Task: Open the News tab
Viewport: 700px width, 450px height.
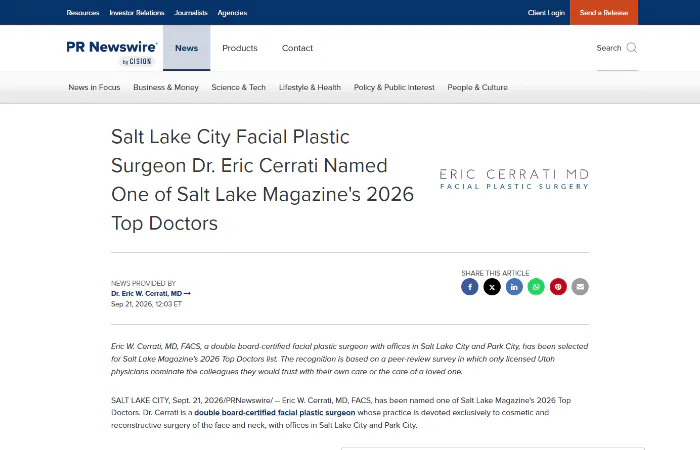Action: (x=187, y=48)
